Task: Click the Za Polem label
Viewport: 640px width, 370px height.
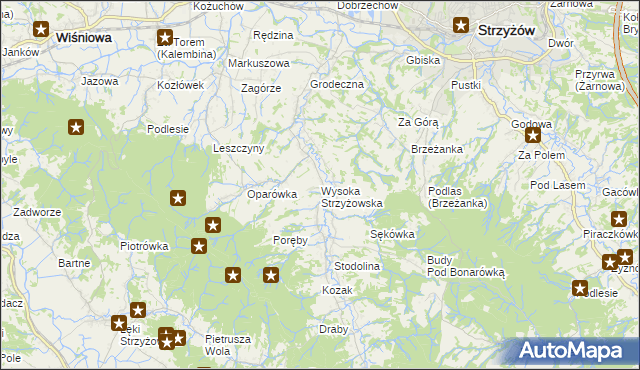Action: [541, 155]
